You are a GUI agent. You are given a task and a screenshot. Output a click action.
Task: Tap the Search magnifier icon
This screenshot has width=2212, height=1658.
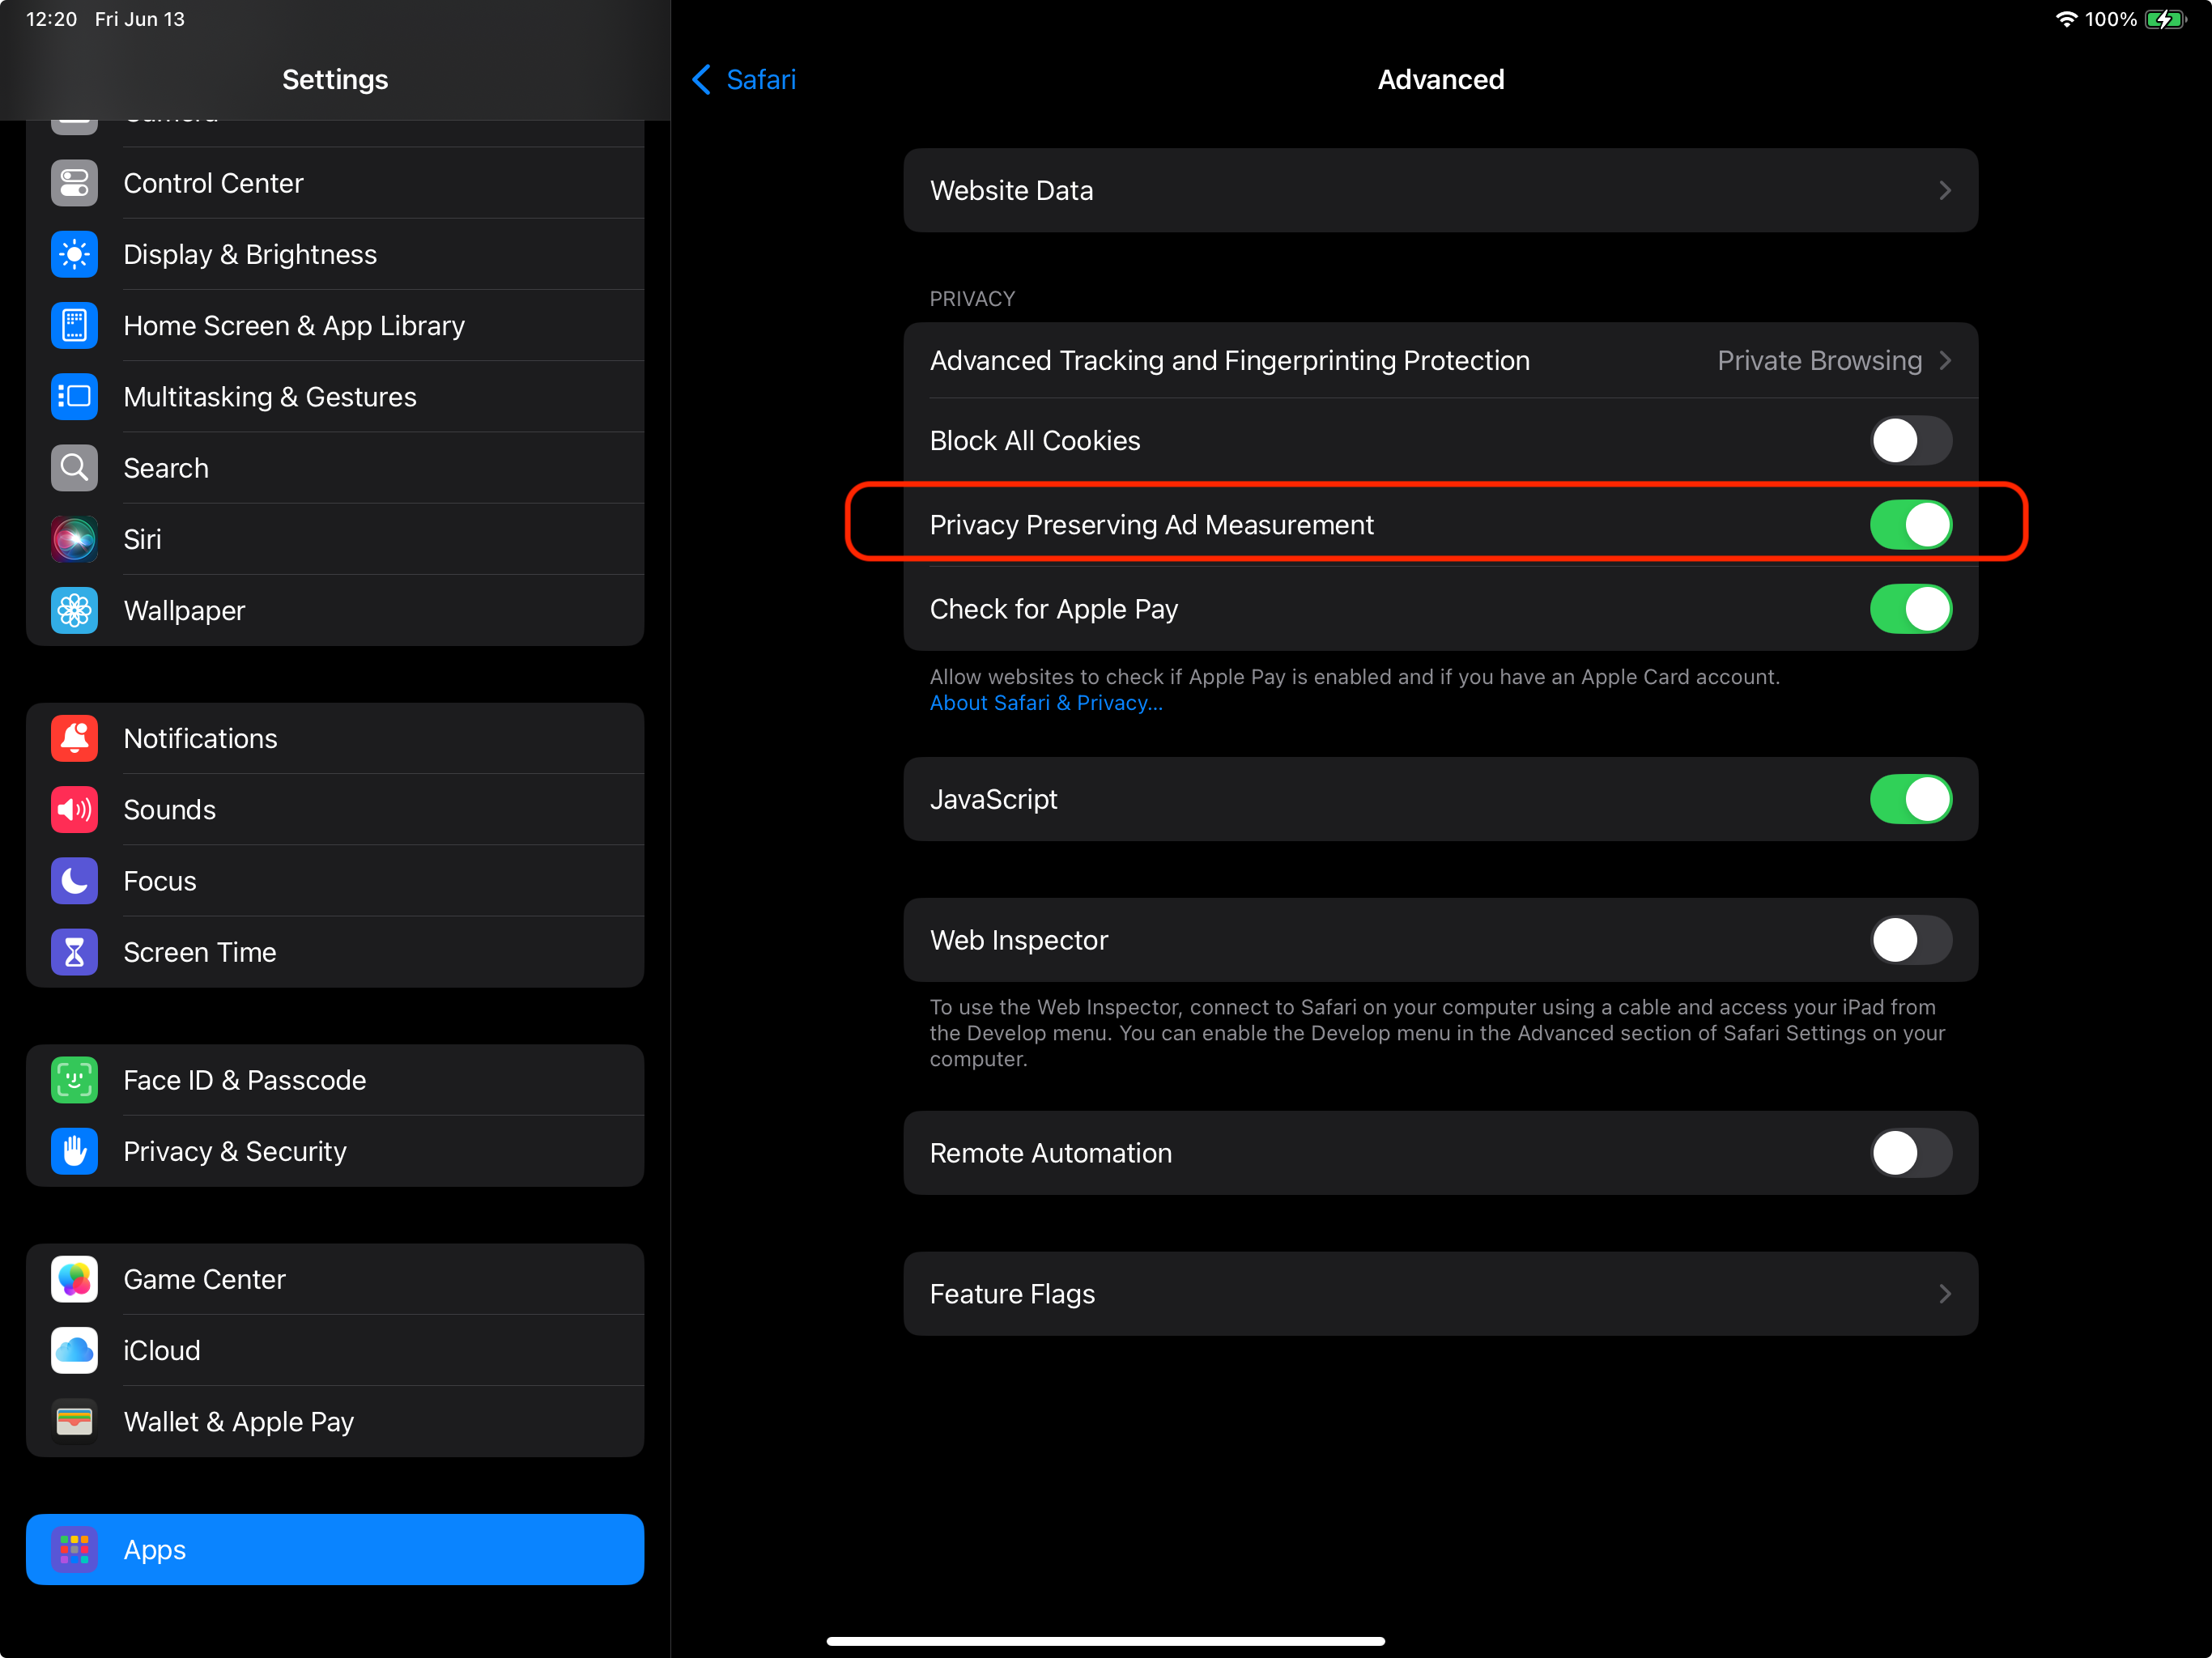click(x=74, y=467)
